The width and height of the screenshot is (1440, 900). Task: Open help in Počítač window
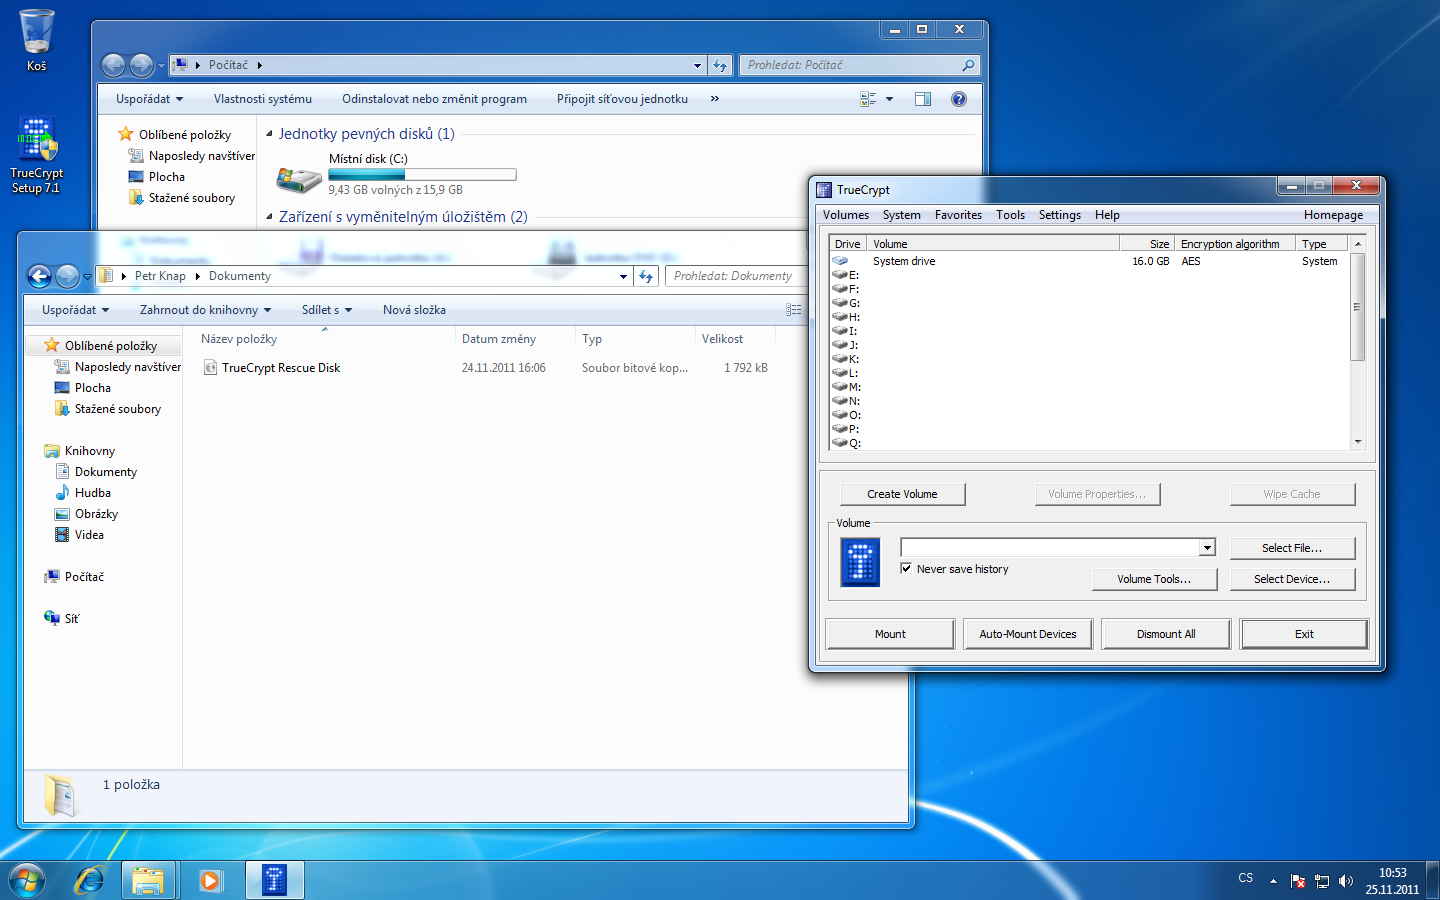959,99
